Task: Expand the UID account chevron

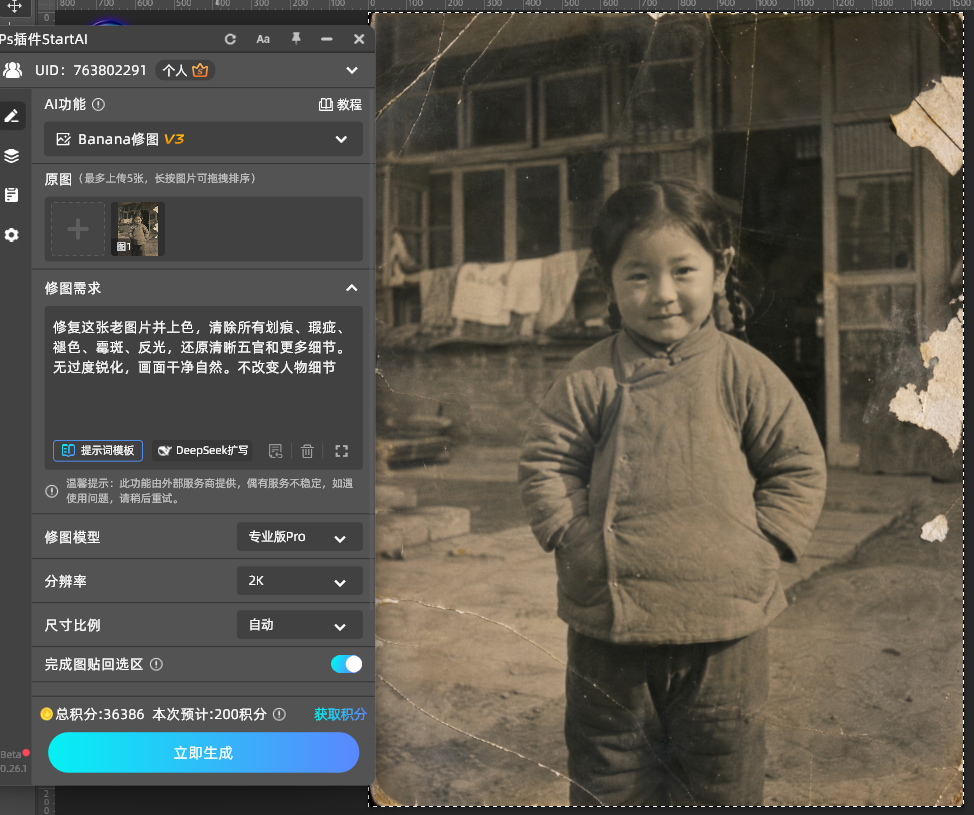Action: [352, 70]
